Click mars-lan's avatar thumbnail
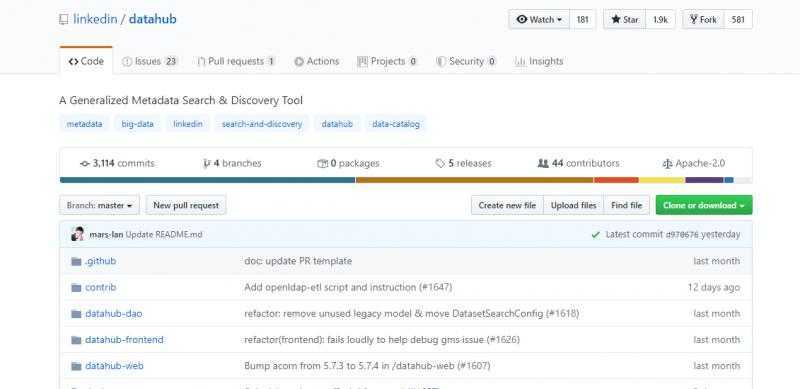 (x=78, y=234)
